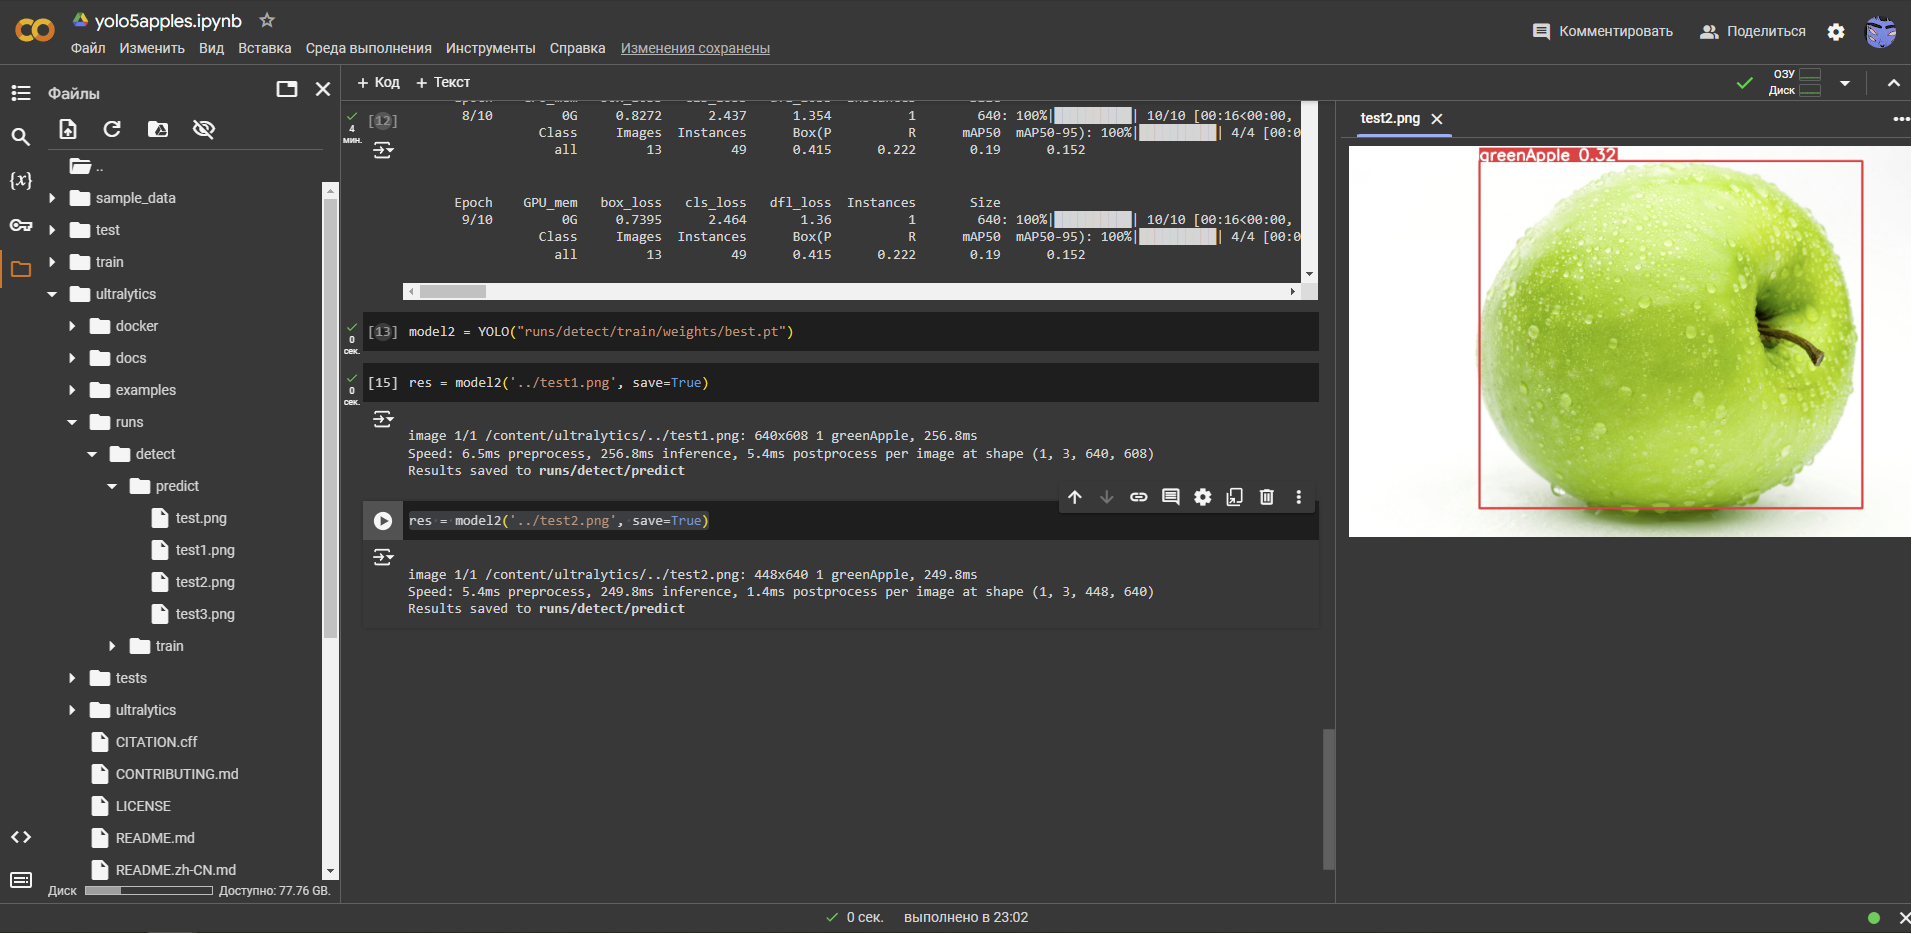Screen dimensions: 1912x934
Task: Expand the top-level train folder
Action: pyautogui.click(x=52, y=262)
